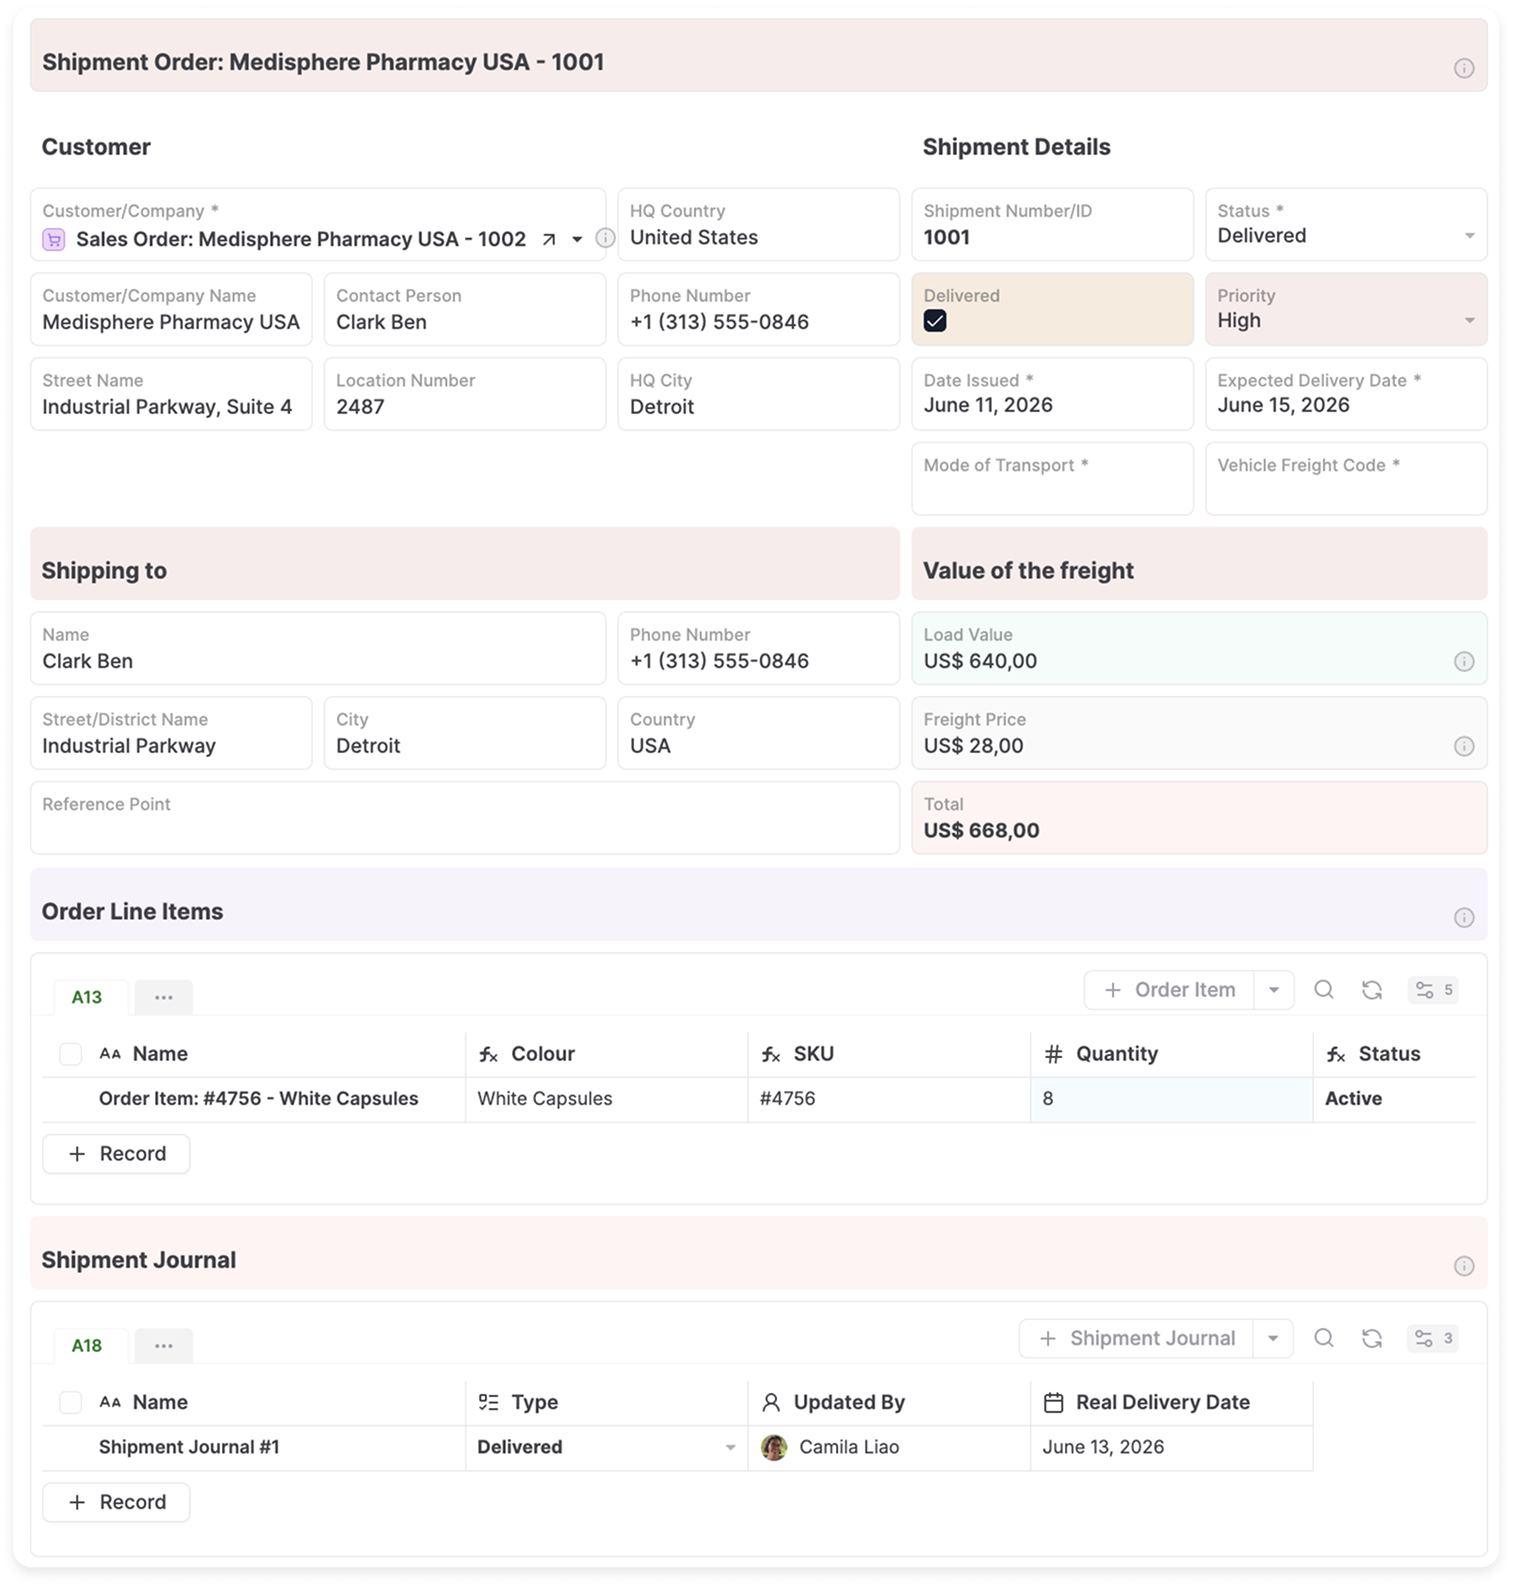This screenshot has height=1586, width=1513.
Task: Click the Reference Point field
Action: (465, 818)
